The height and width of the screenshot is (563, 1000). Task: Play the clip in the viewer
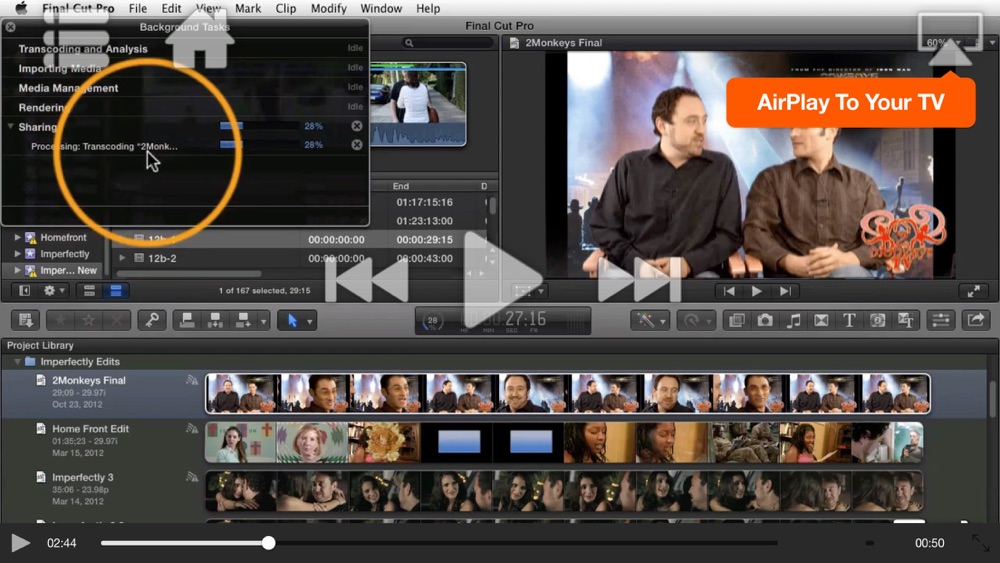(x=757, y=291)
